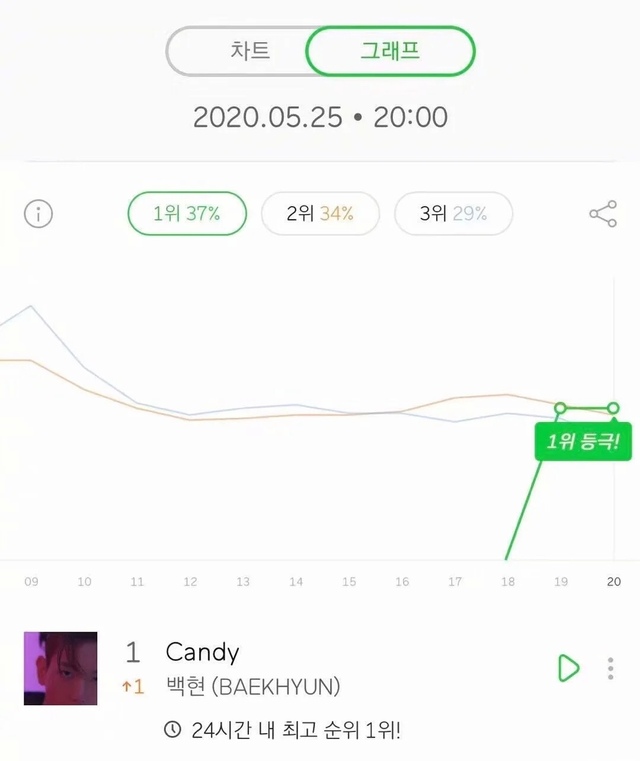Select the 20 o'clock graph data point
This screenshot has height=761, width=640.
(613, 408)
